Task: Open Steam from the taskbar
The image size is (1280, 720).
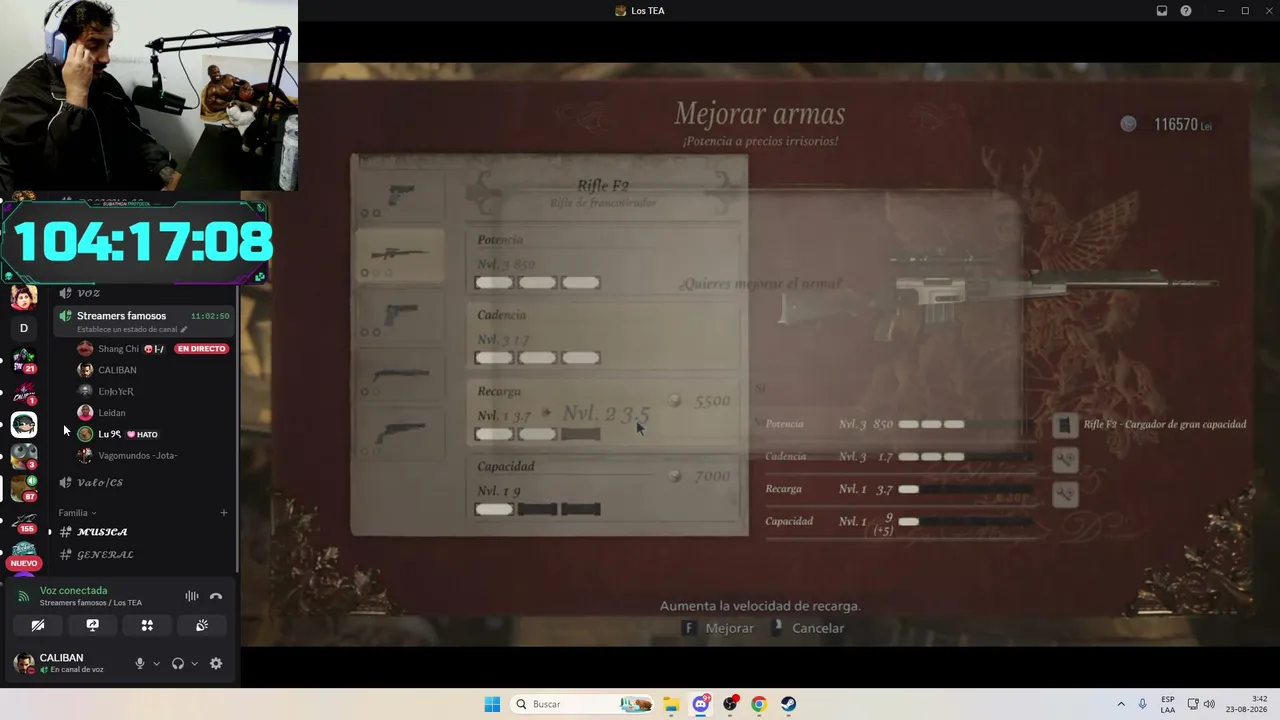Action: 788,704
